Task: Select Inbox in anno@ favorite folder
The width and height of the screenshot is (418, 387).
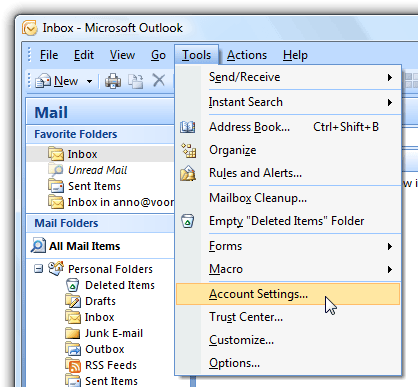Action: point(121,202)
